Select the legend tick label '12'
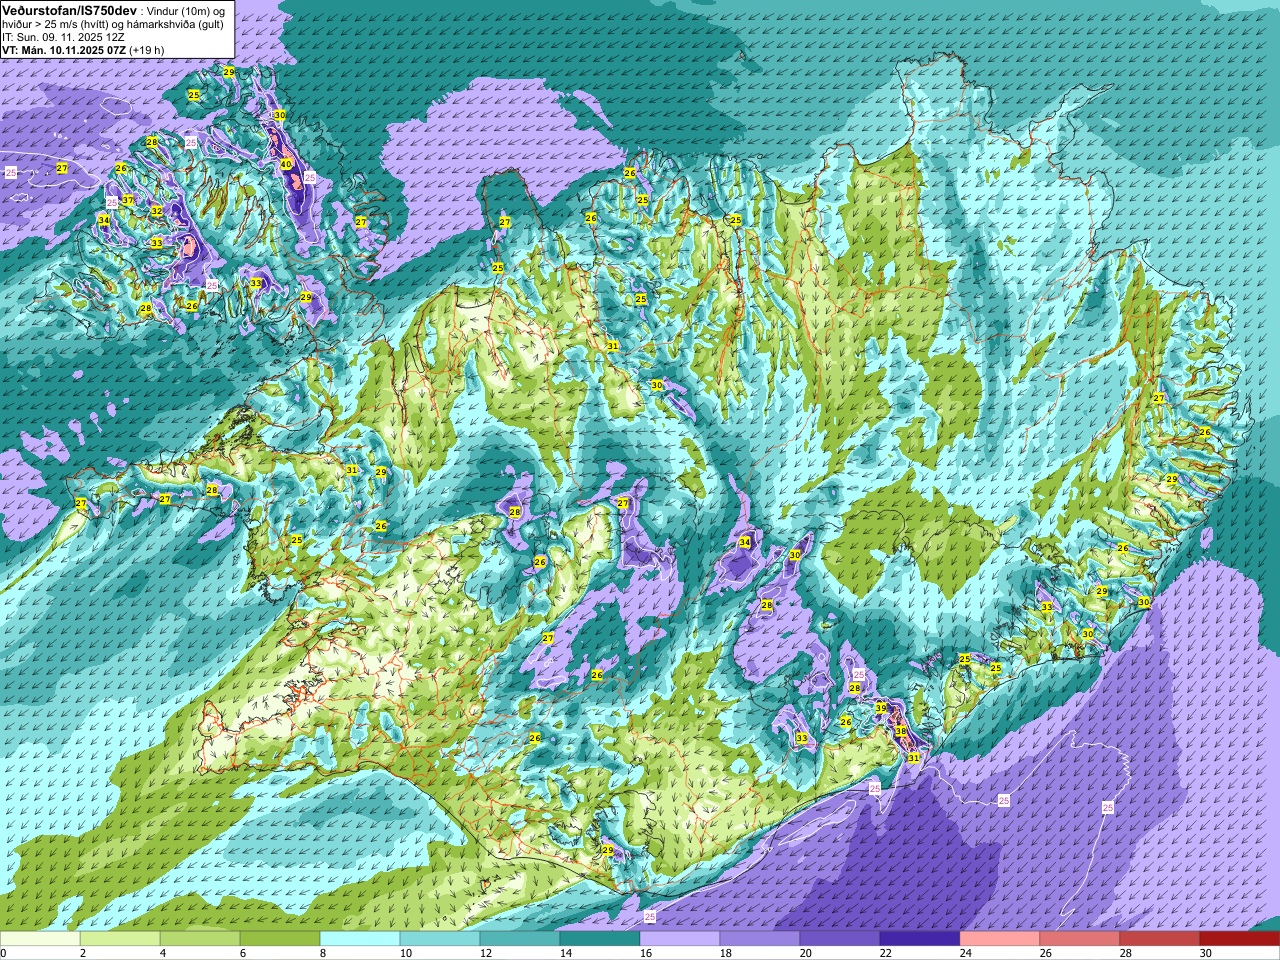 486,953
